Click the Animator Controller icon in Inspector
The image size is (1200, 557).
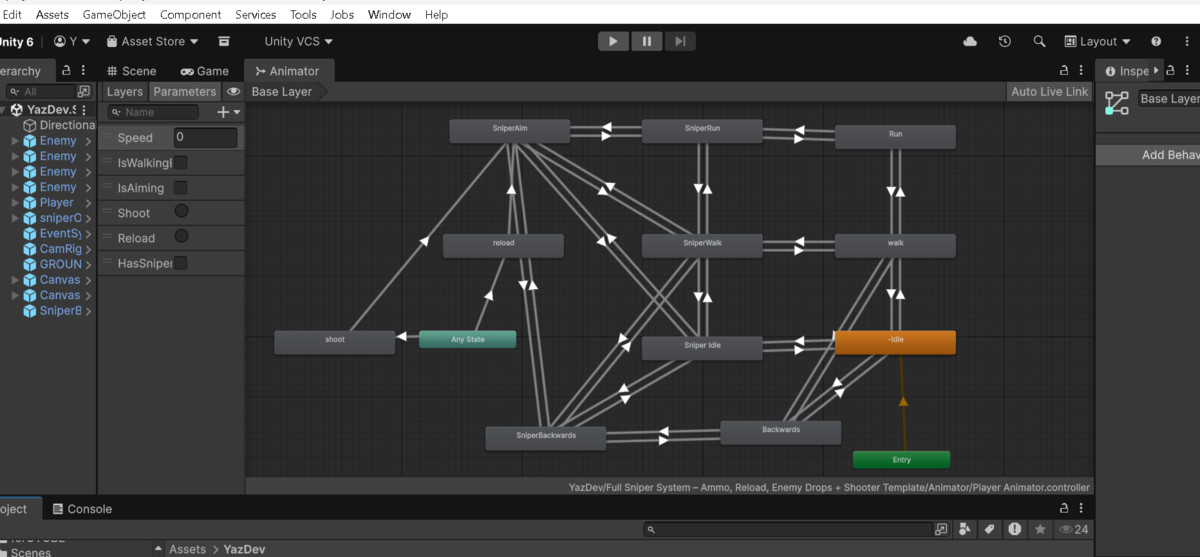coord(1116,102)
